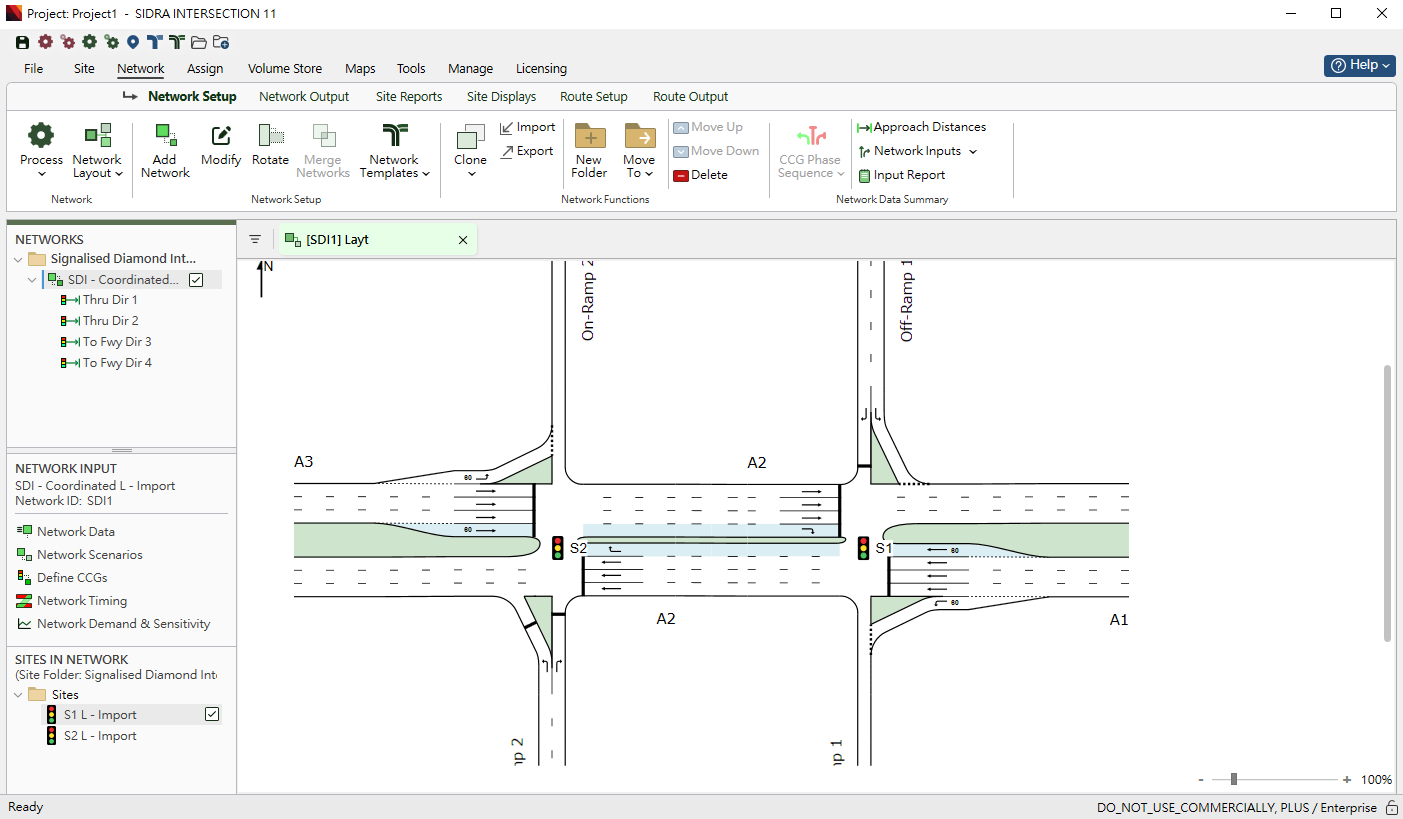This screenshot has width=1403, height=819.
Task: Open Network Output section
Action: point(304,97)
